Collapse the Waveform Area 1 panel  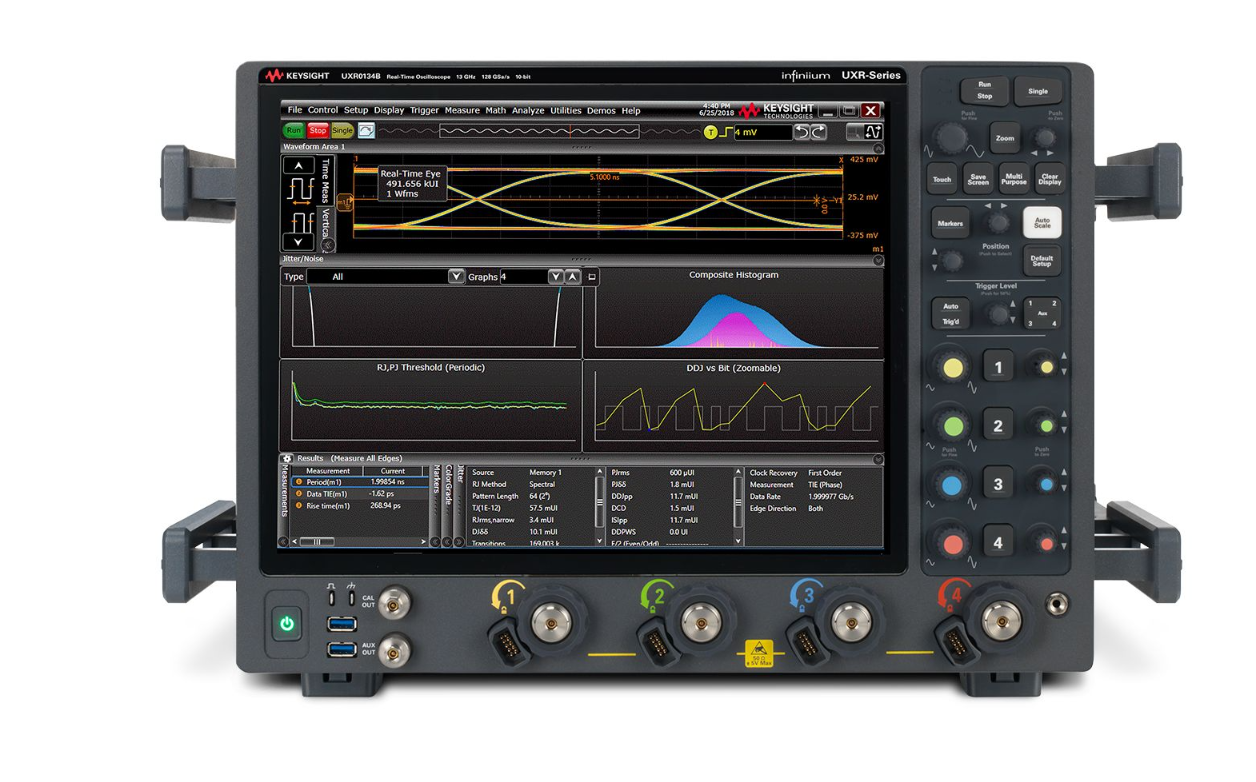click(878, 148)
